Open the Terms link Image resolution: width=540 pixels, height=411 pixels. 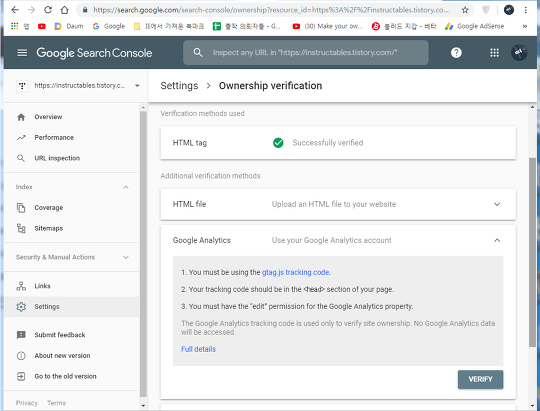[56, 403]
